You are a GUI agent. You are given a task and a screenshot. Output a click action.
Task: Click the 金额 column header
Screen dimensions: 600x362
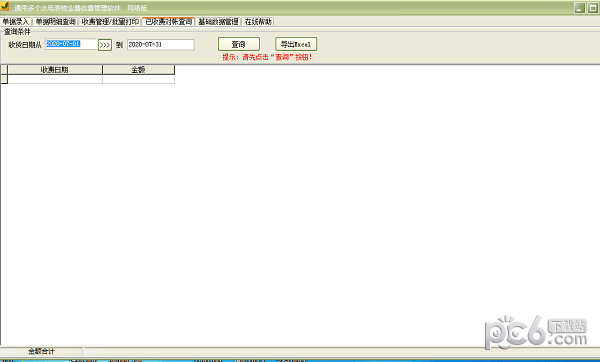point(139,70)
